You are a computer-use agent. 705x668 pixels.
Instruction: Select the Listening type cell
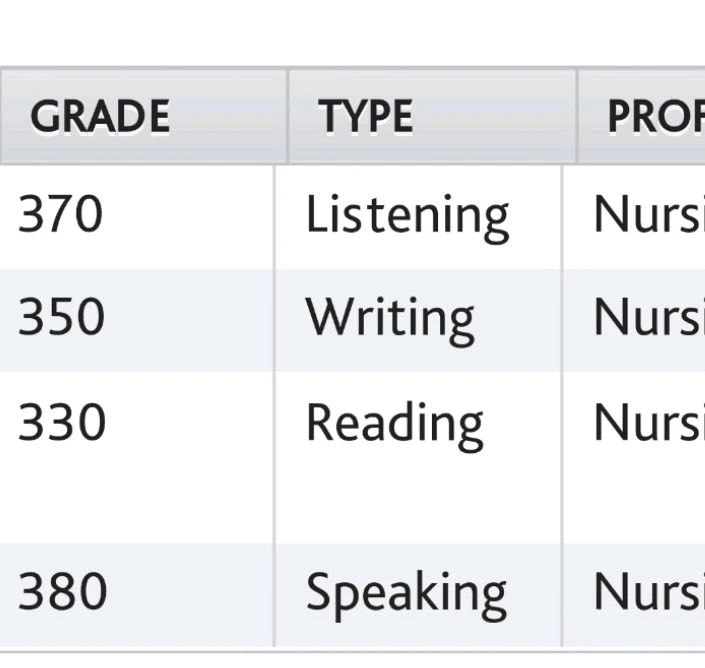coord(407,216)
